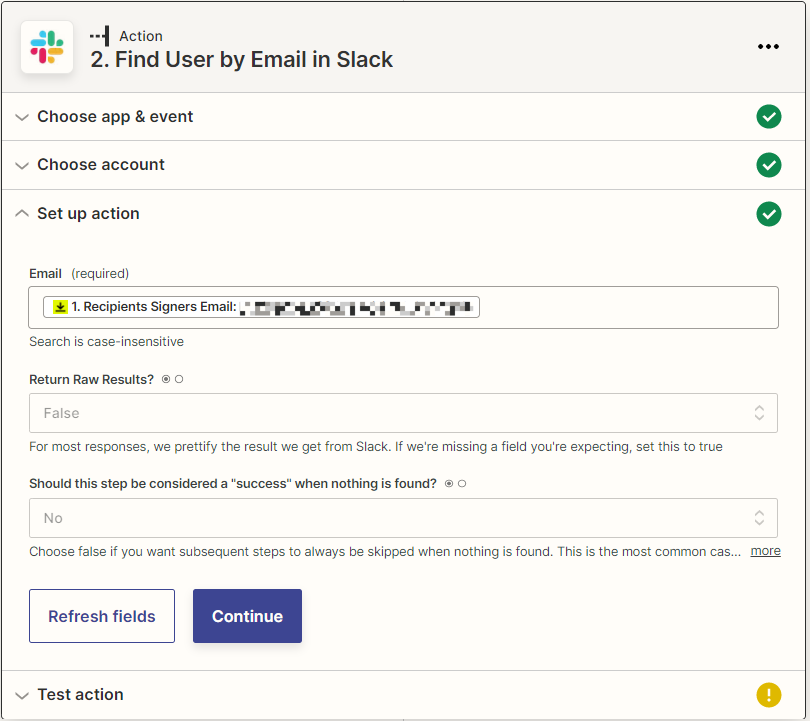
Task: Open the Return Raw Results dropdown
Action: [x=403, y=413]
